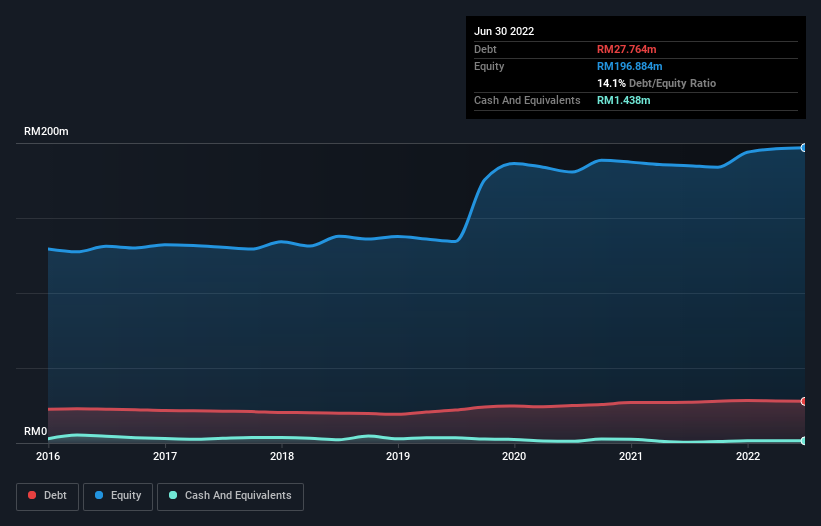Click the 2018 x-axis label
This screenshot has height=526, width=821.
282,456
